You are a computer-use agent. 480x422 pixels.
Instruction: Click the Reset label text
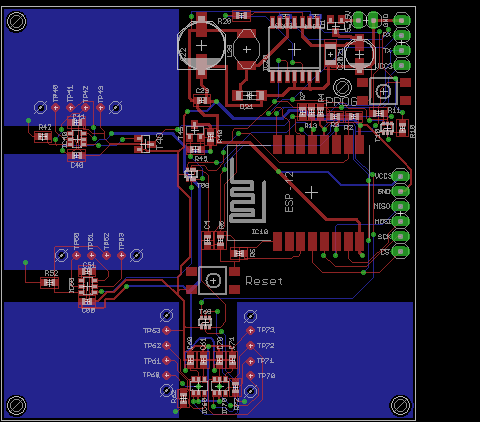pyautogui.click(x=264, y=281)
